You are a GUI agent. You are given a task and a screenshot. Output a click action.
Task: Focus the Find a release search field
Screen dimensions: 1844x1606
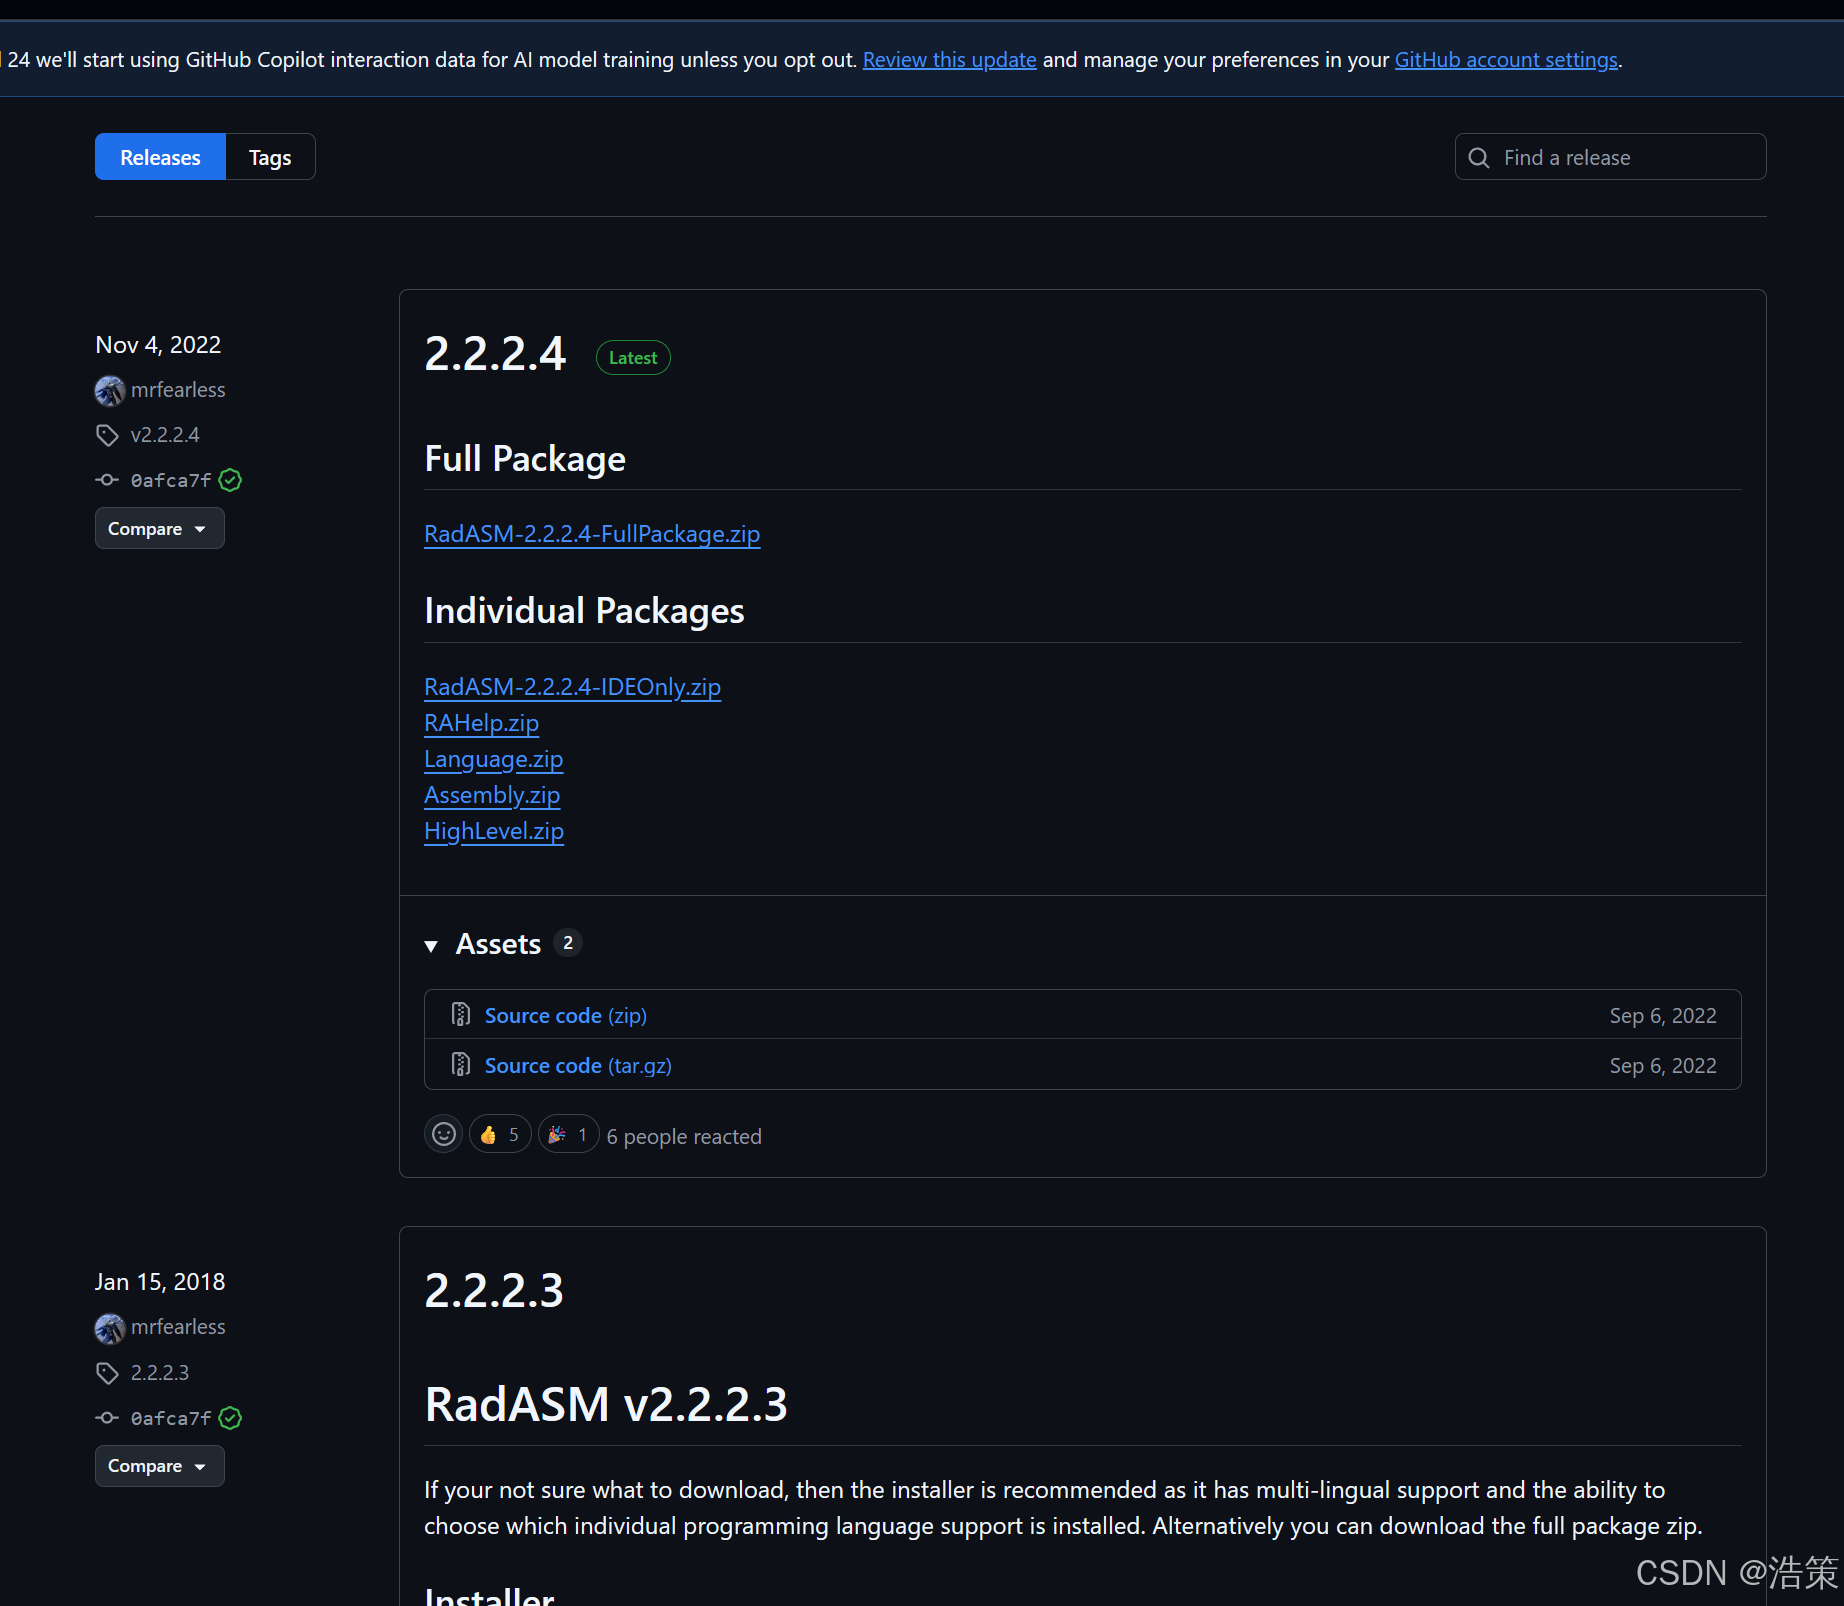1610,157
